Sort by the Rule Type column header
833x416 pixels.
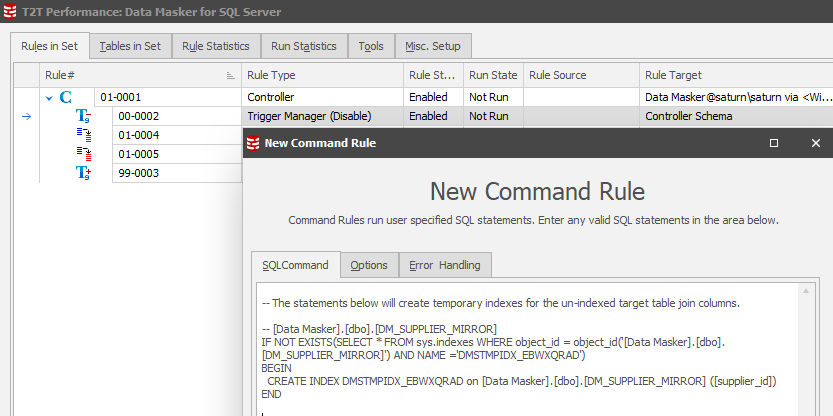(x=320, y=75)
